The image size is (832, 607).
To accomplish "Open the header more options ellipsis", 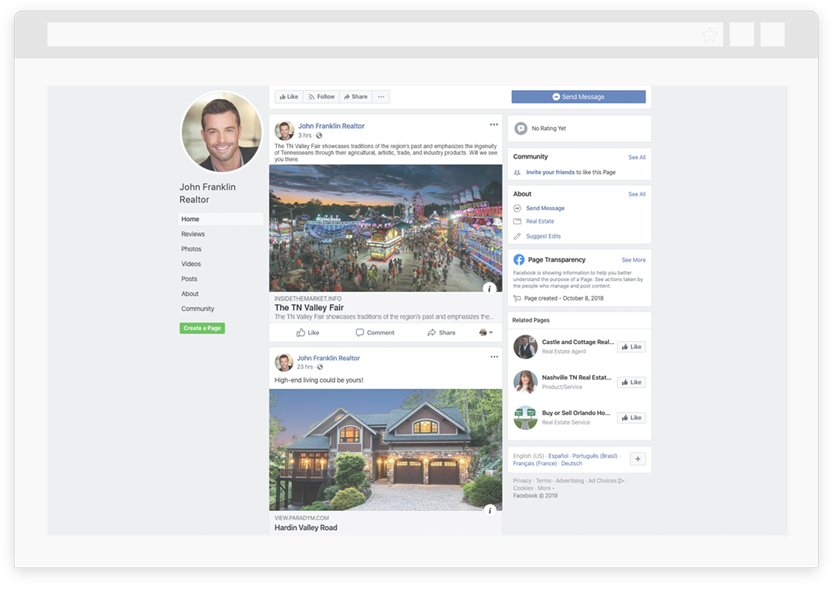I will [x=381, y=97].
